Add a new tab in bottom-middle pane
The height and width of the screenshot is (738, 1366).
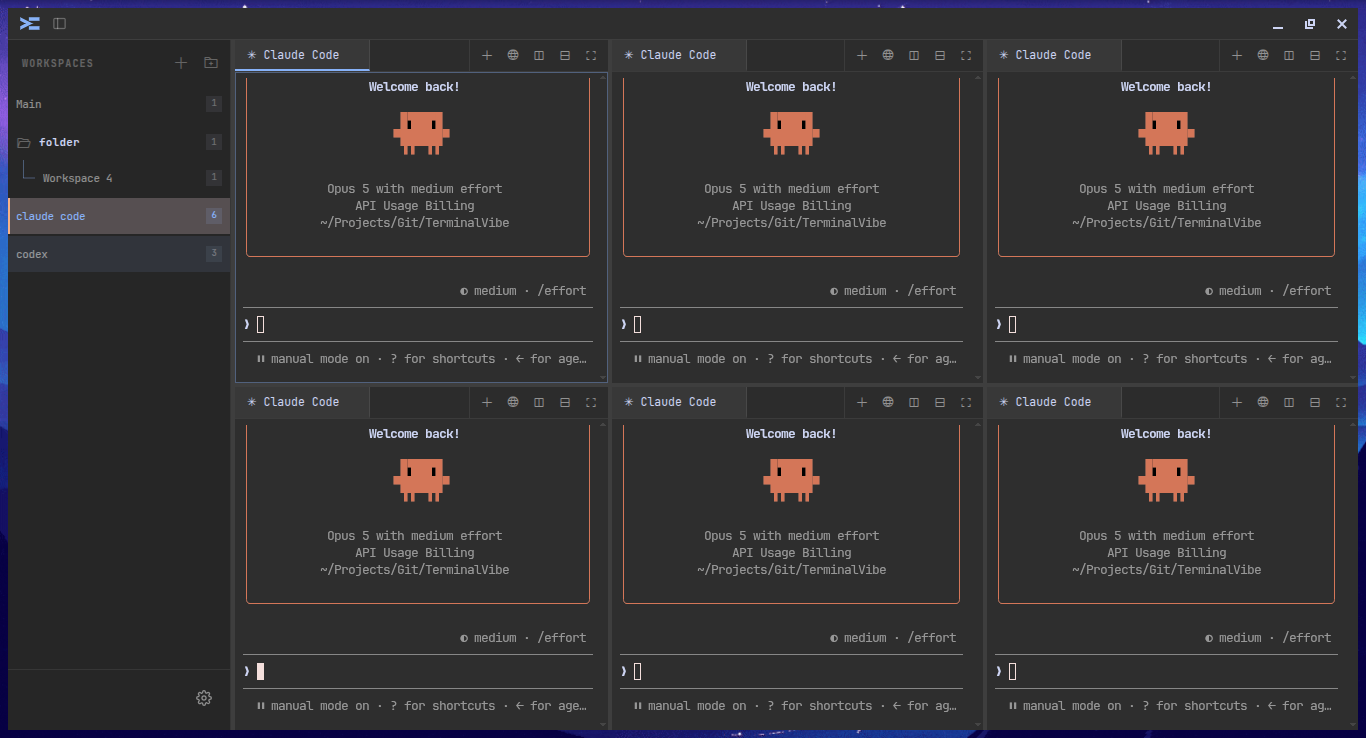[862, 402]
